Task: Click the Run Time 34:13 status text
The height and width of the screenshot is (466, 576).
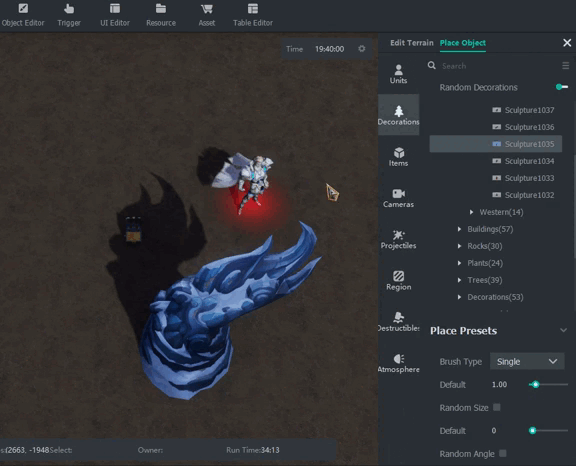Action: (x=253, y=450)
